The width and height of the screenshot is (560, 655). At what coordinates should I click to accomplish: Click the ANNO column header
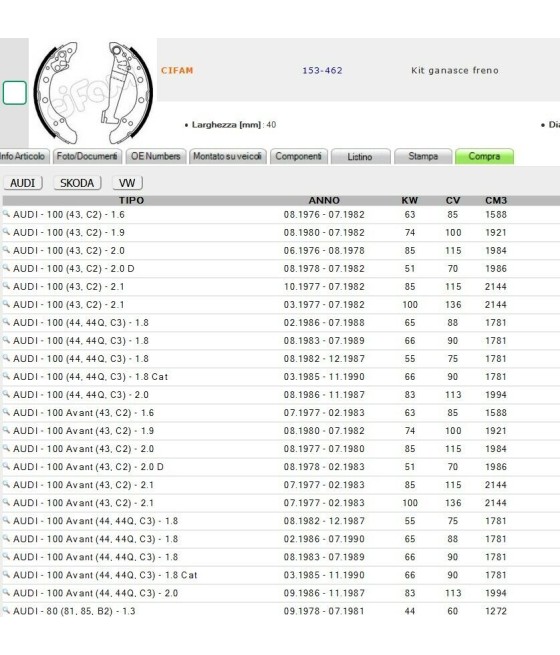tap(324, 201)
